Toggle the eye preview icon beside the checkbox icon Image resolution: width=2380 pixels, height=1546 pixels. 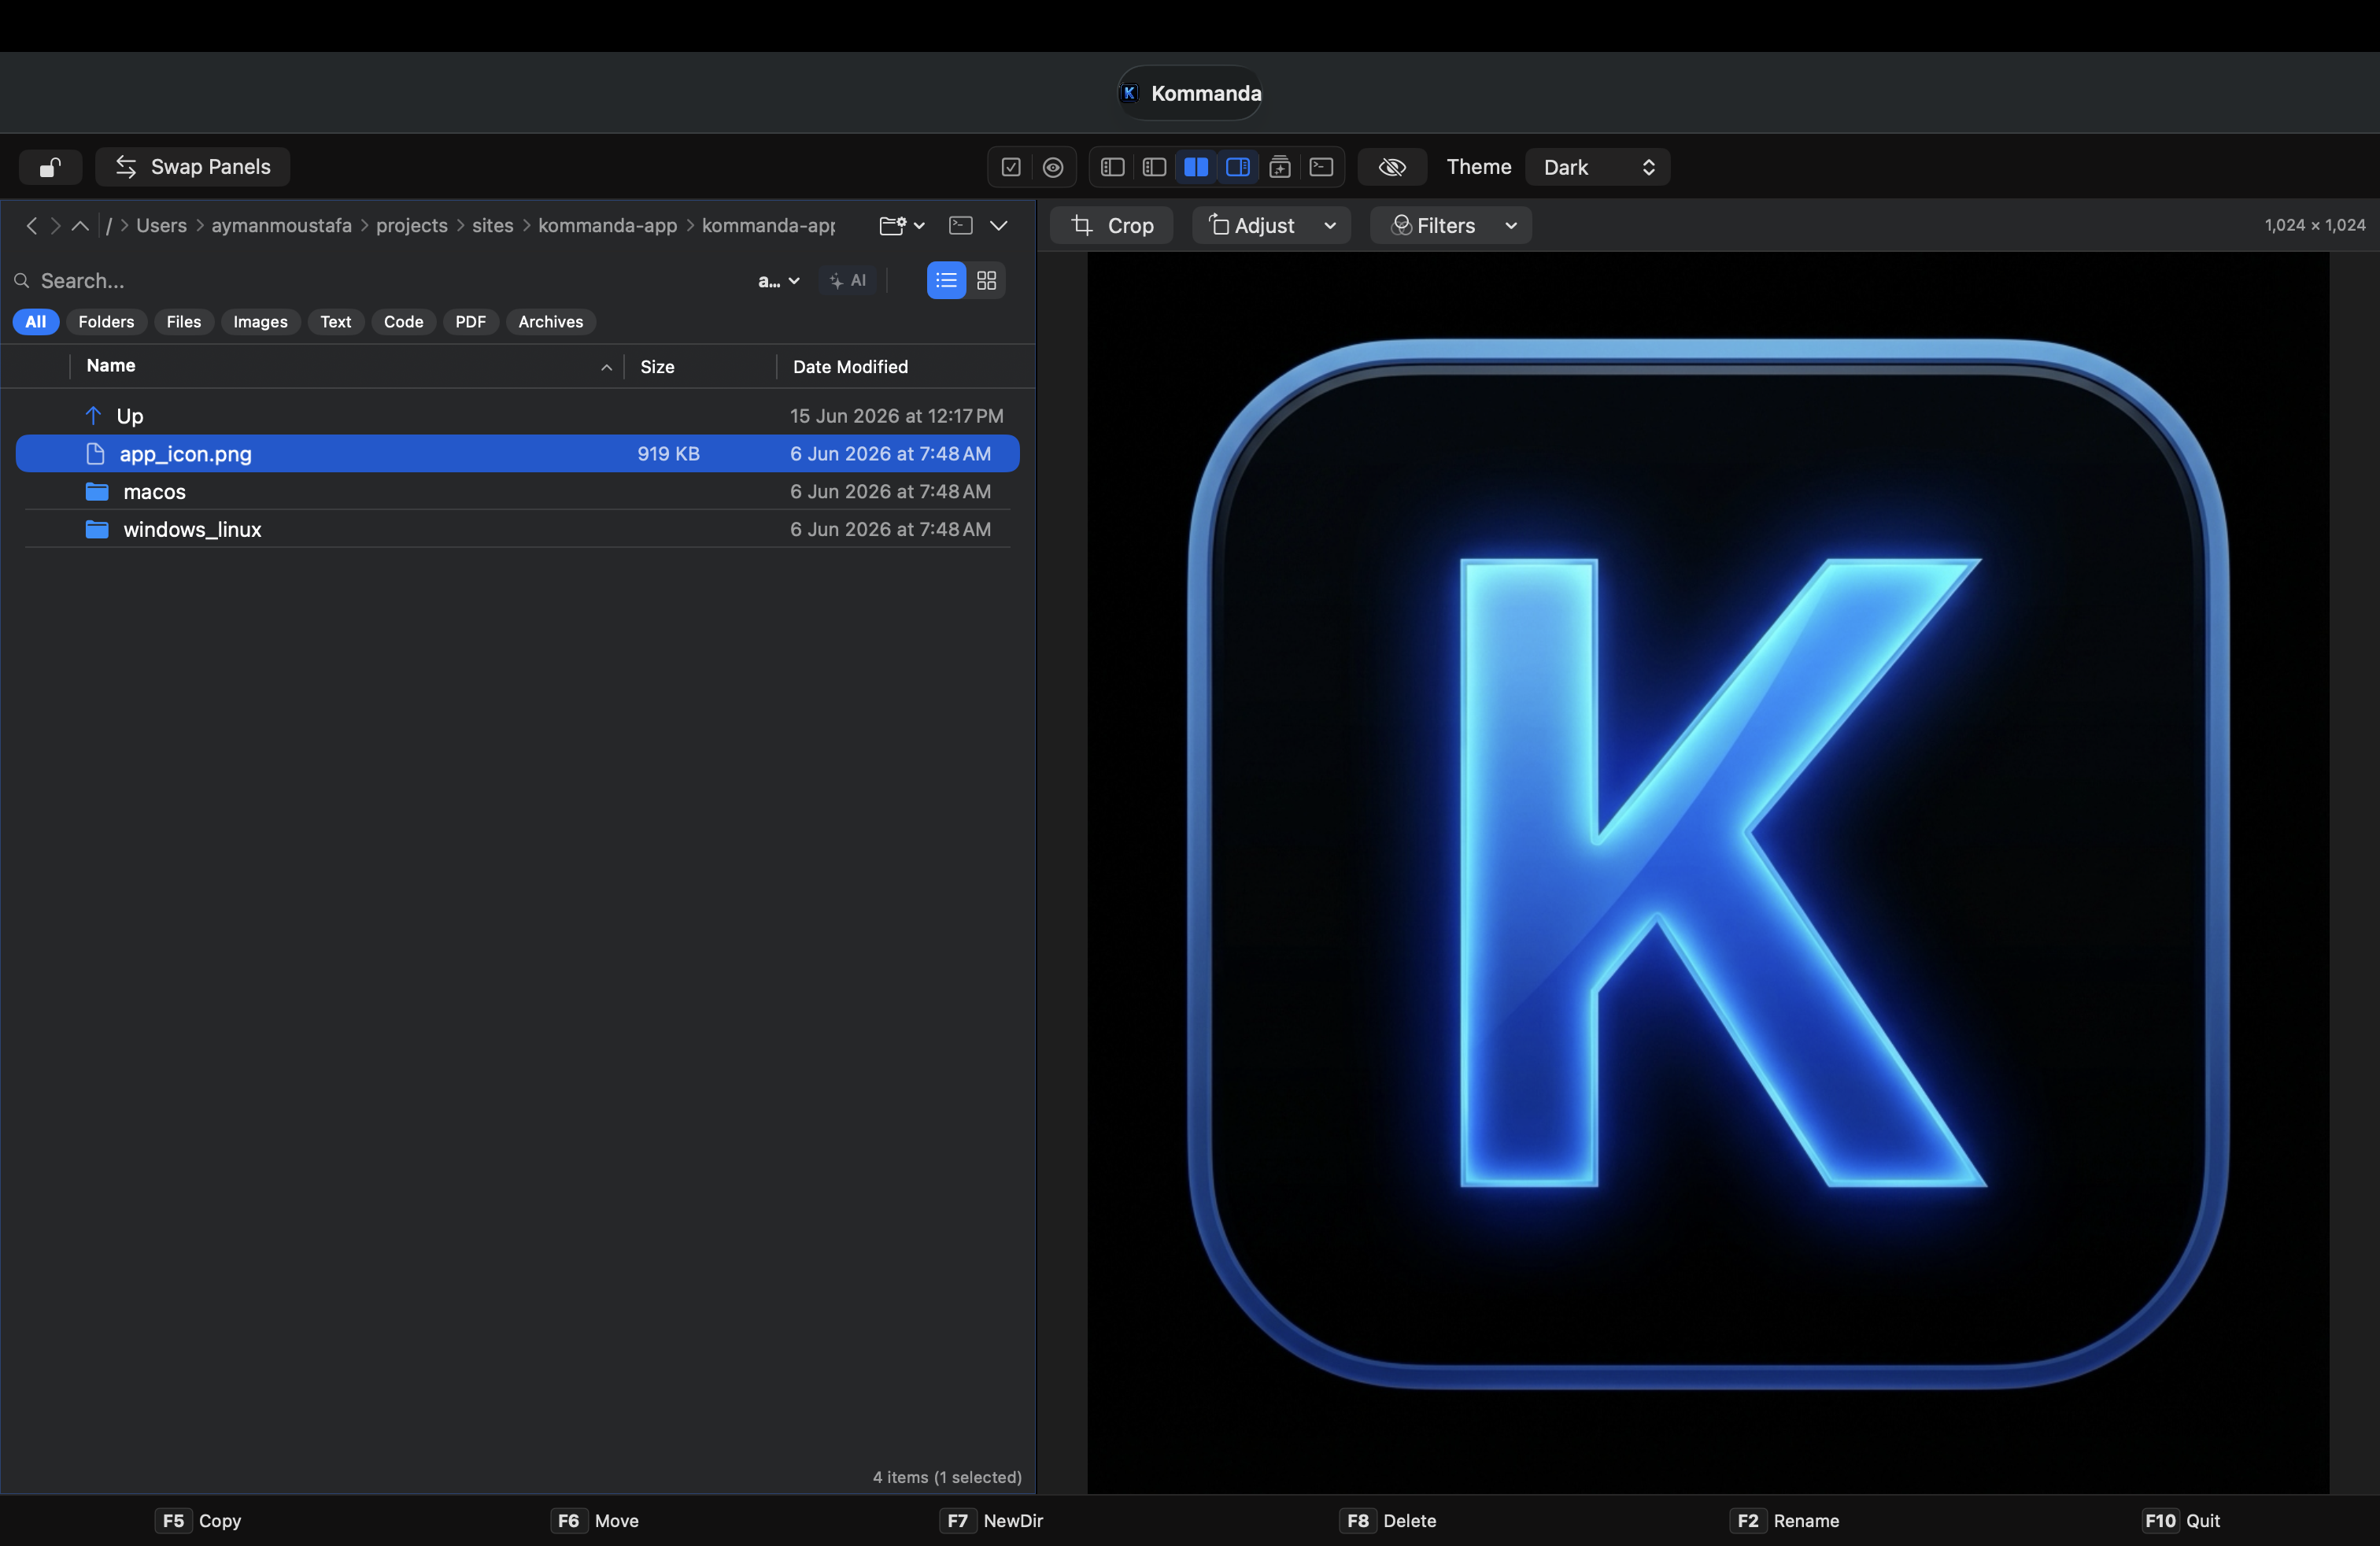point(1053,167)
